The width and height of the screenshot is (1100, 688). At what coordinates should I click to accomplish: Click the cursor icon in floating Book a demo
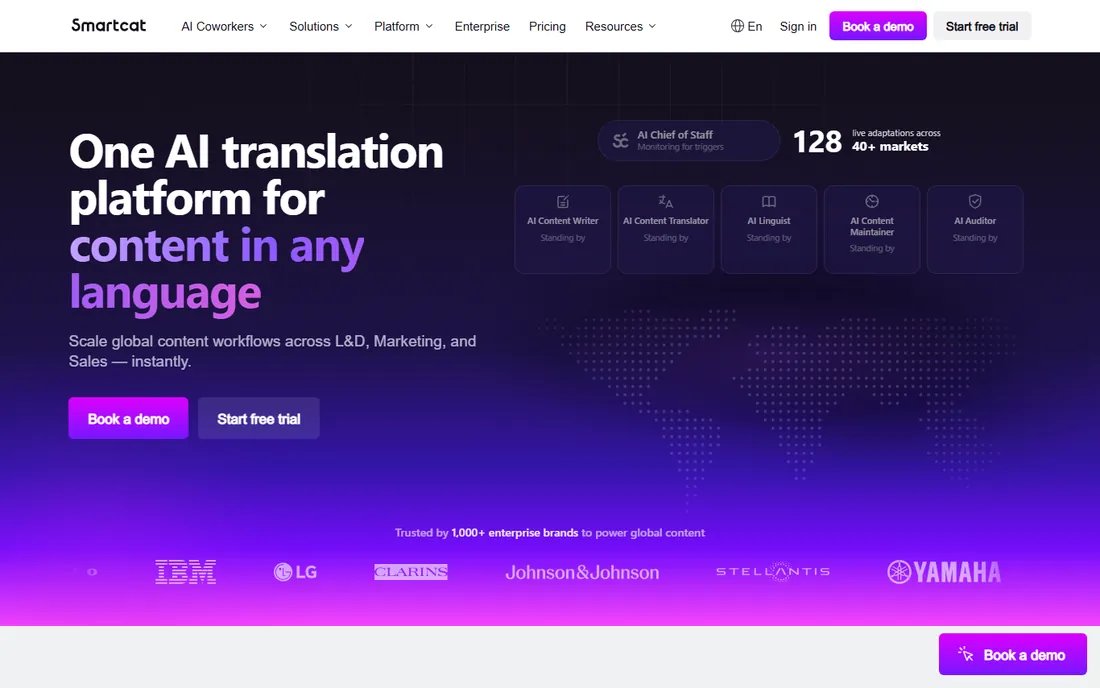pyautogui.click(x=966, y=654)
